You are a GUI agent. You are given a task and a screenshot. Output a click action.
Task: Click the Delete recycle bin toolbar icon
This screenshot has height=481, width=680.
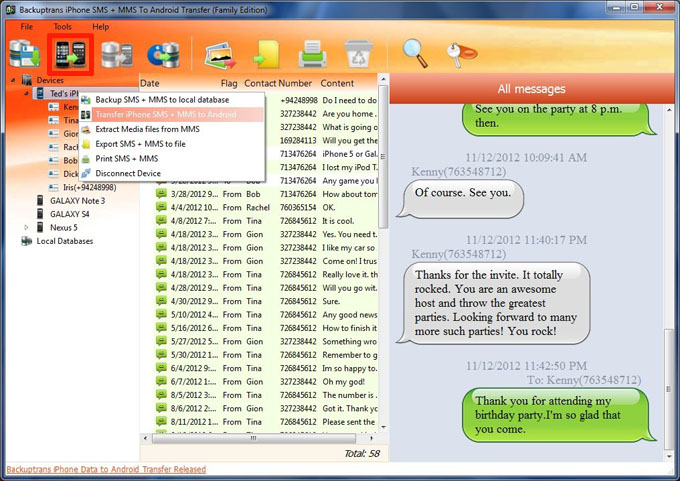(358, 54)
